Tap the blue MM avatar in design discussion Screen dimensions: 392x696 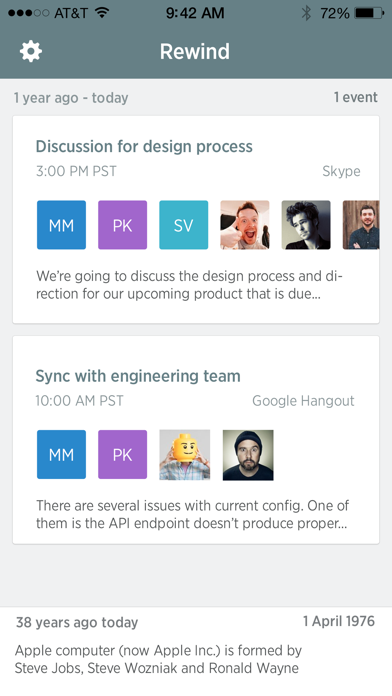(61, 225)
